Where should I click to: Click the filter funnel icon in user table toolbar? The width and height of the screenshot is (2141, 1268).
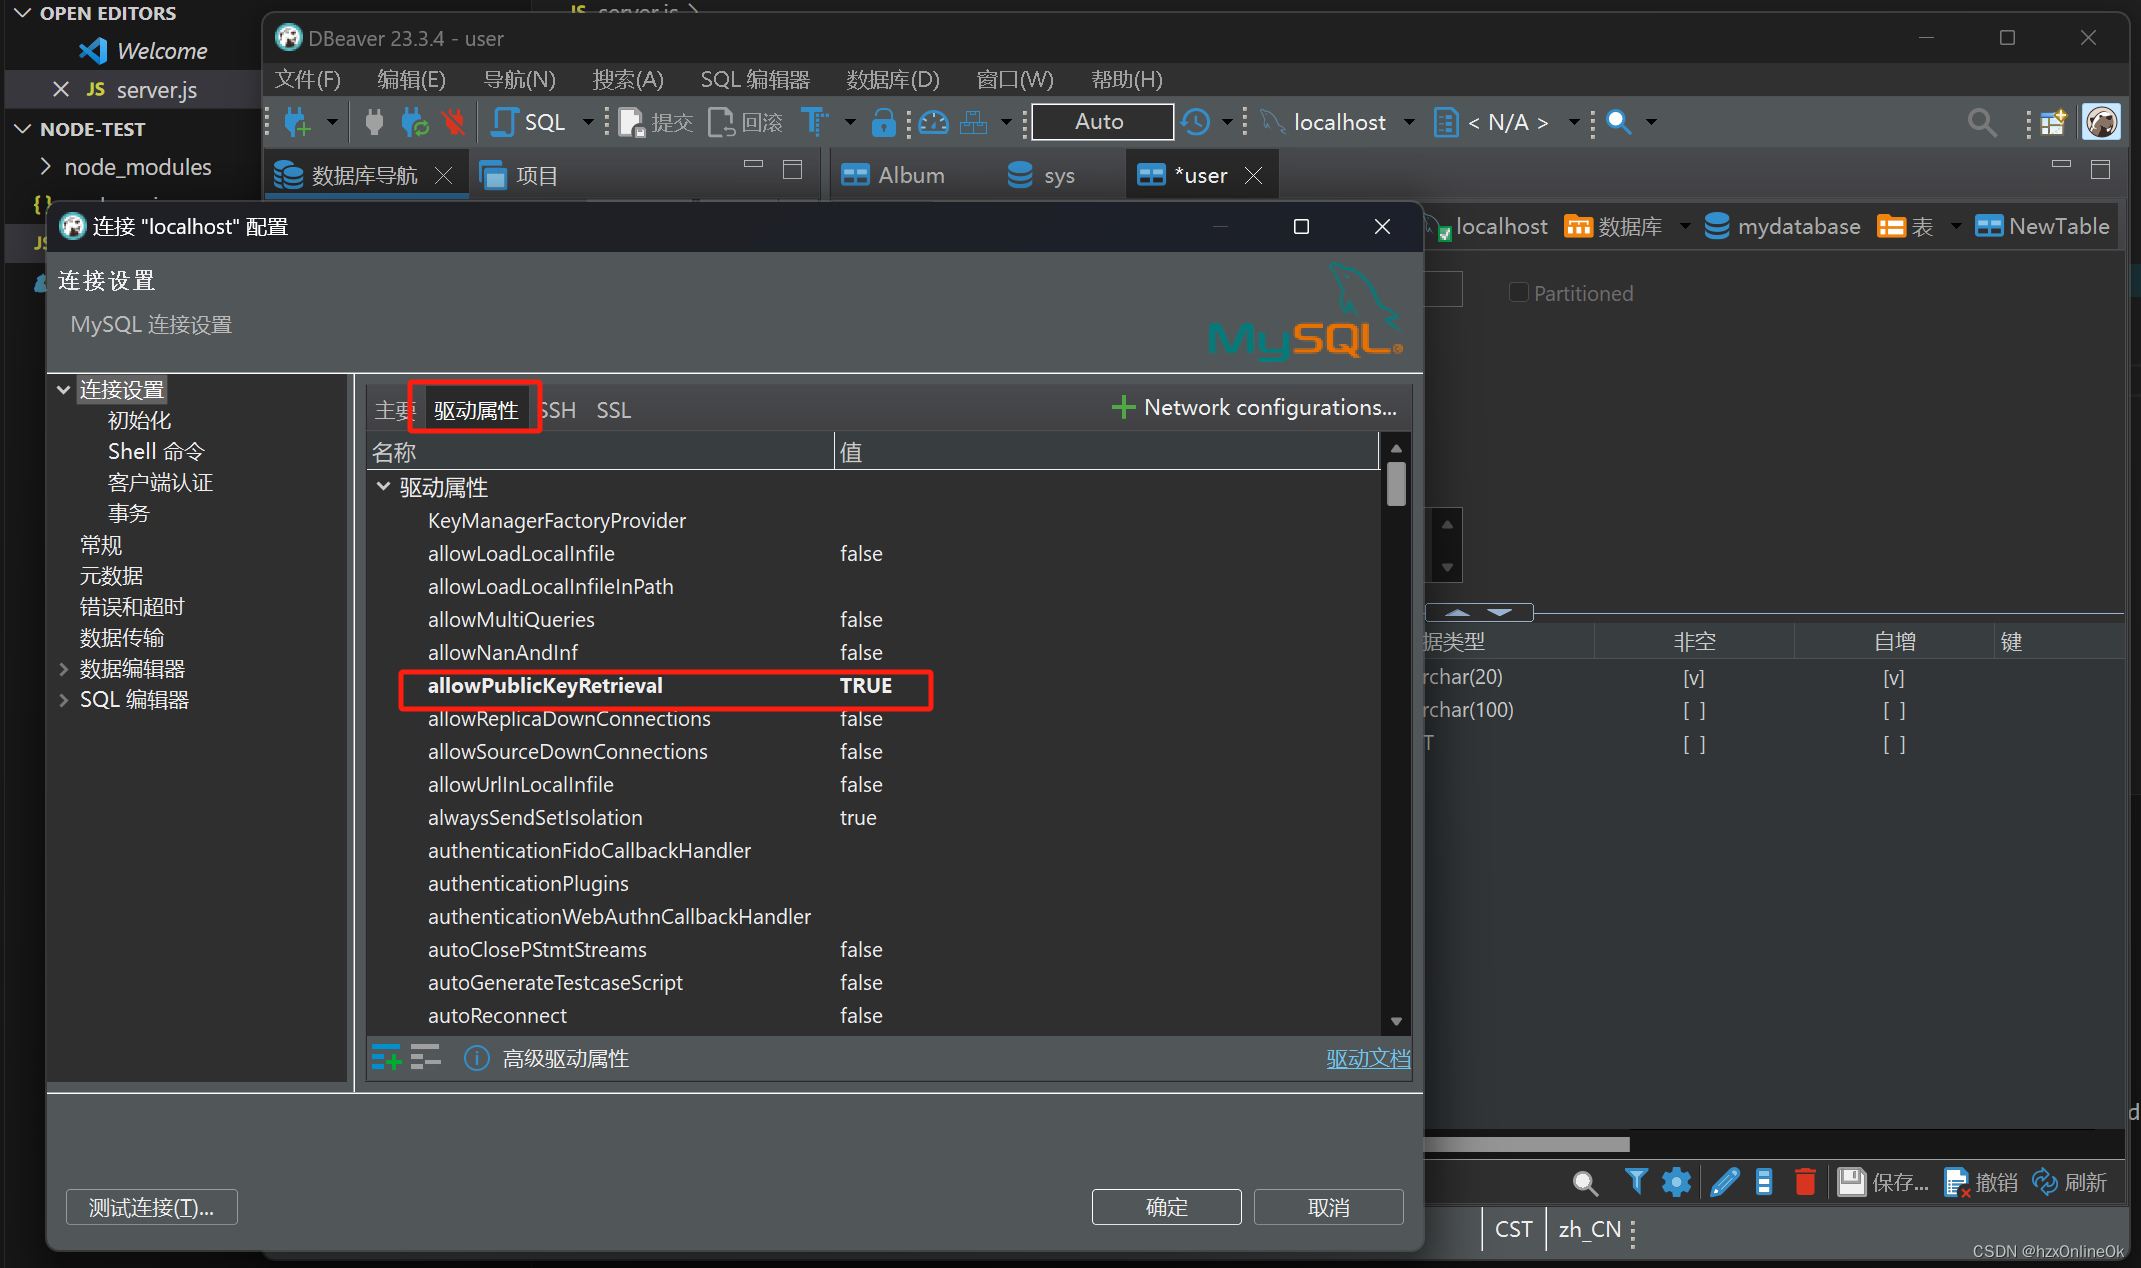(x=1635, y=1182)
